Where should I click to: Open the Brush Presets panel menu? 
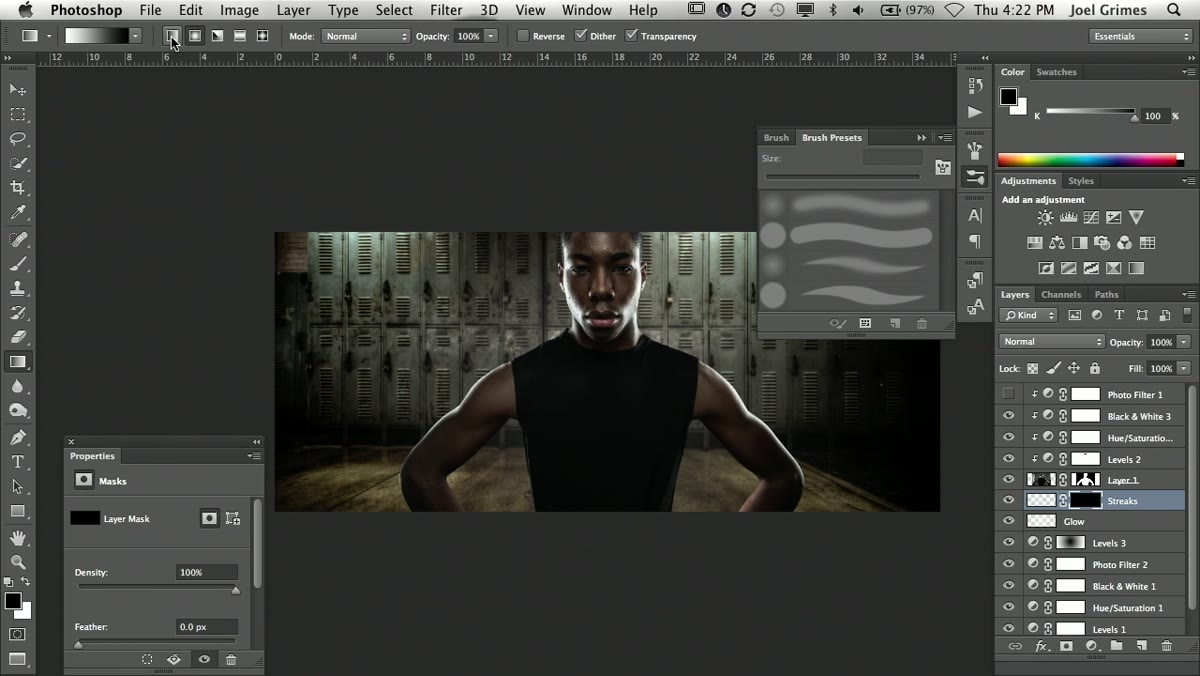(x=944, y=138)
